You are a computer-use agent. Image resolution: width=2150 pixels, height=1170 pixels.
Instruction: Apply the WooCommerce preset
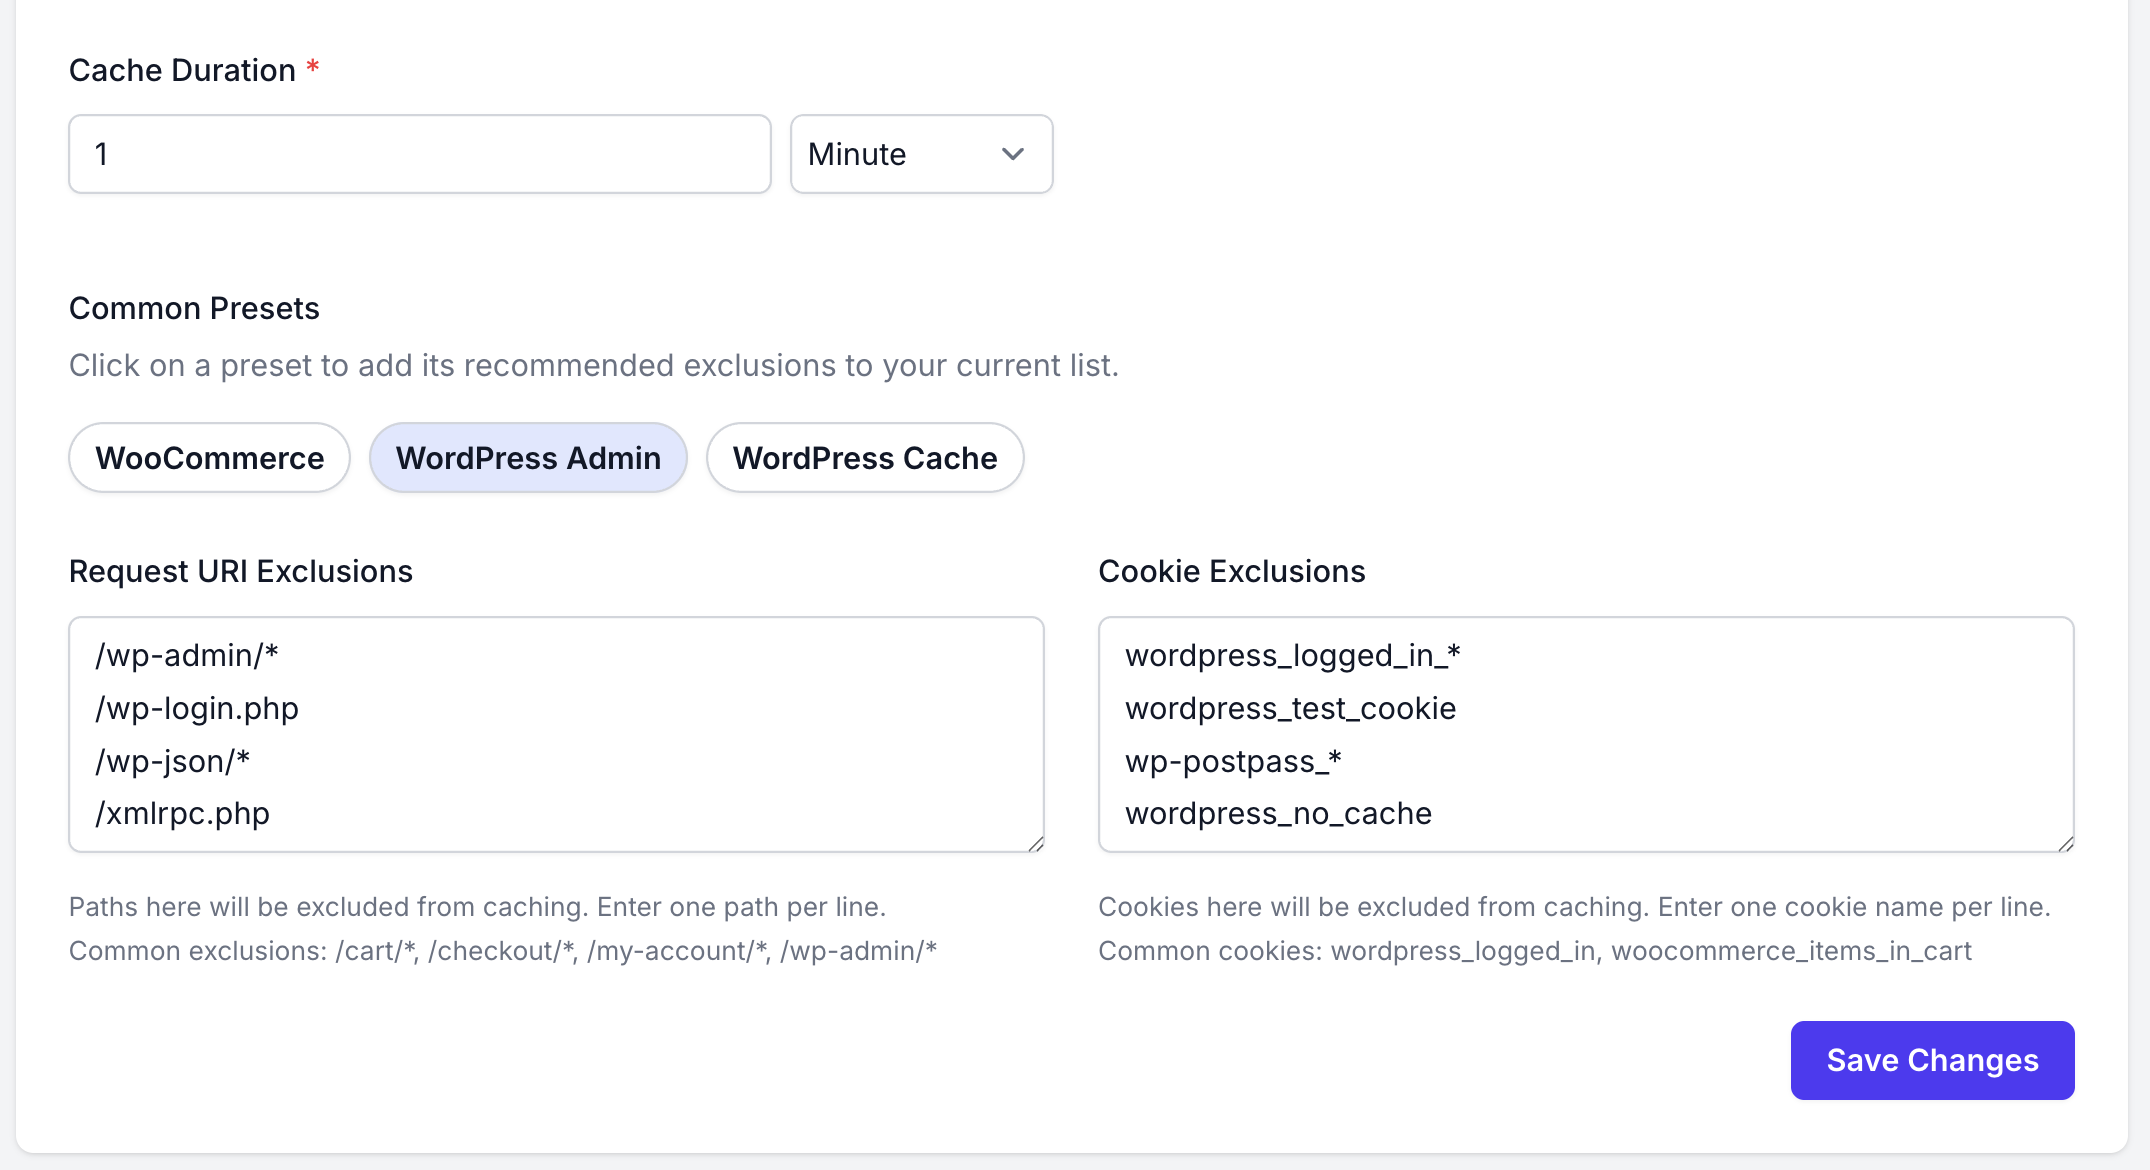point(209,458)
